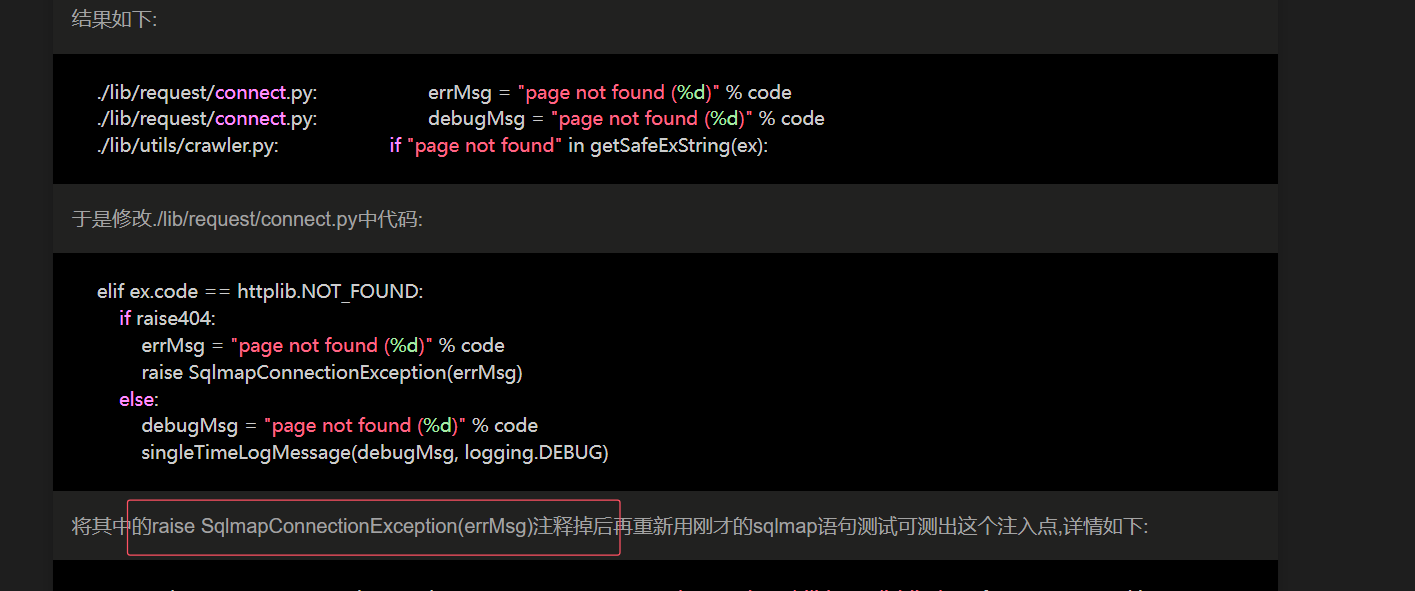This screenshot has height=591, width=1415.
Task: Click the errMsg line in the grep results
Action: (x=609, y=93)
